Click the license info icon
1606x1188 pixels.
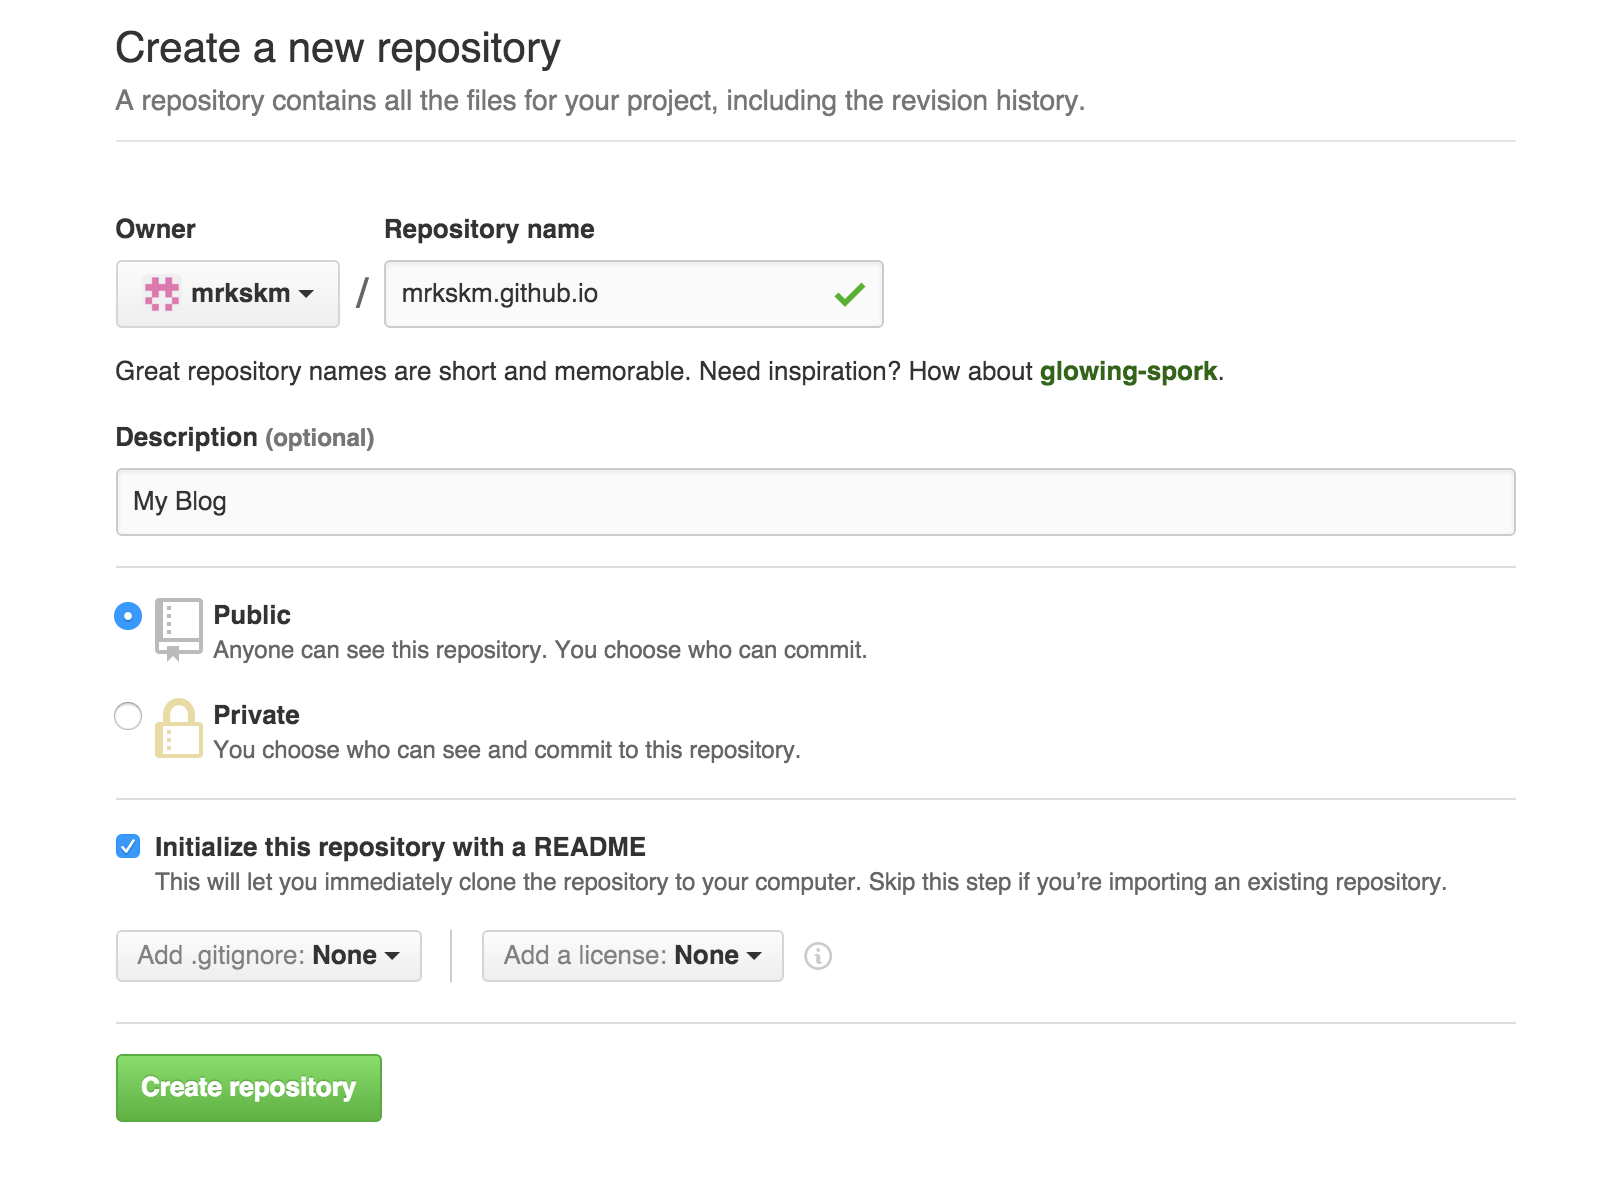(x=818, y=956)
